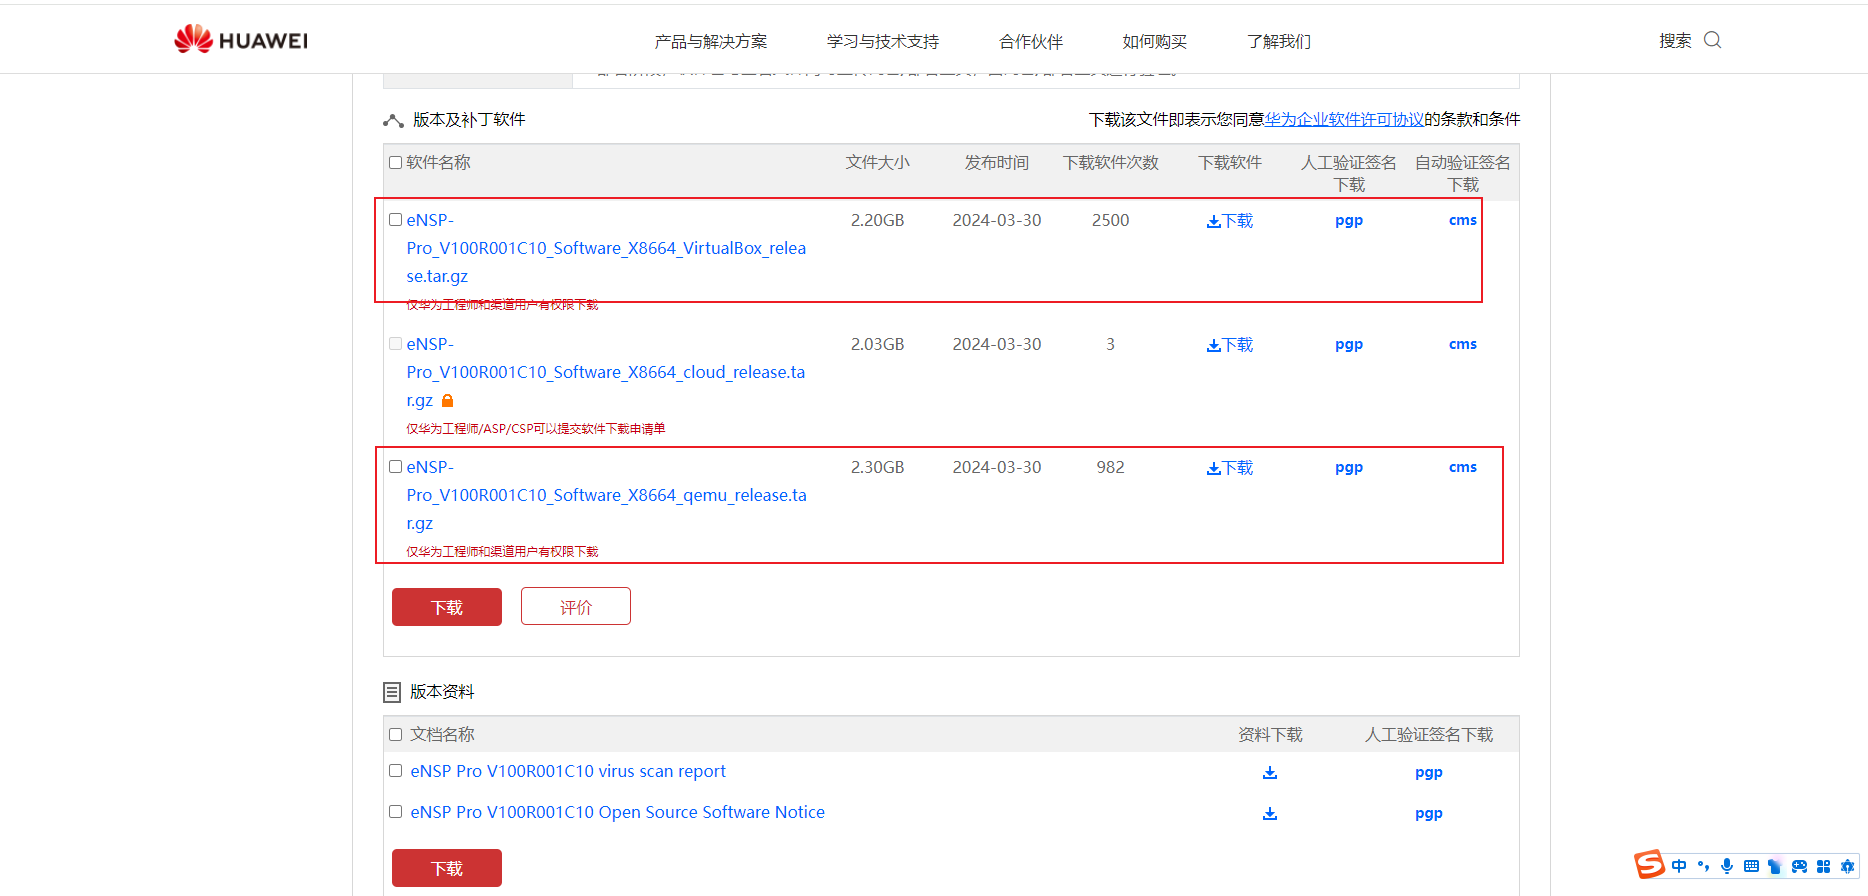
Task: Open the Sogou toolbox grid icon
Action: [x=1823, y=866]
